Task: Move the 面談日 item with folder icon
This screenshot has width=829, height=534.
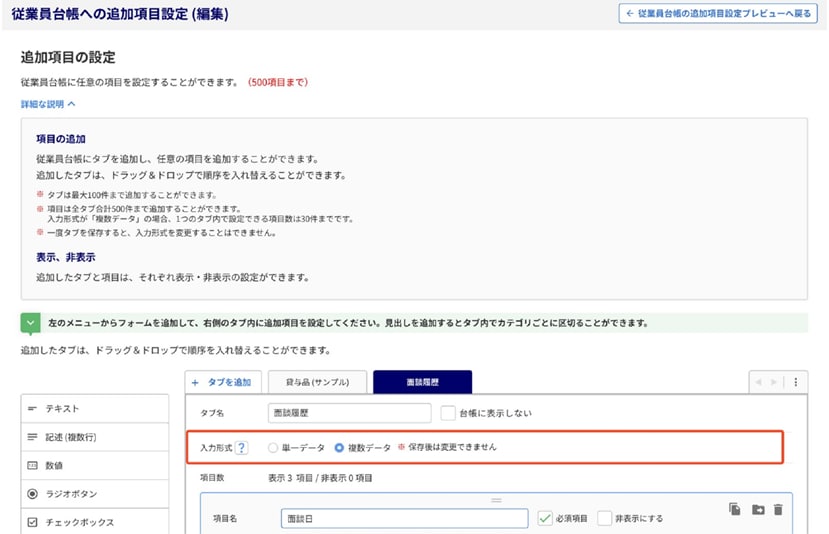Action: 758,510
